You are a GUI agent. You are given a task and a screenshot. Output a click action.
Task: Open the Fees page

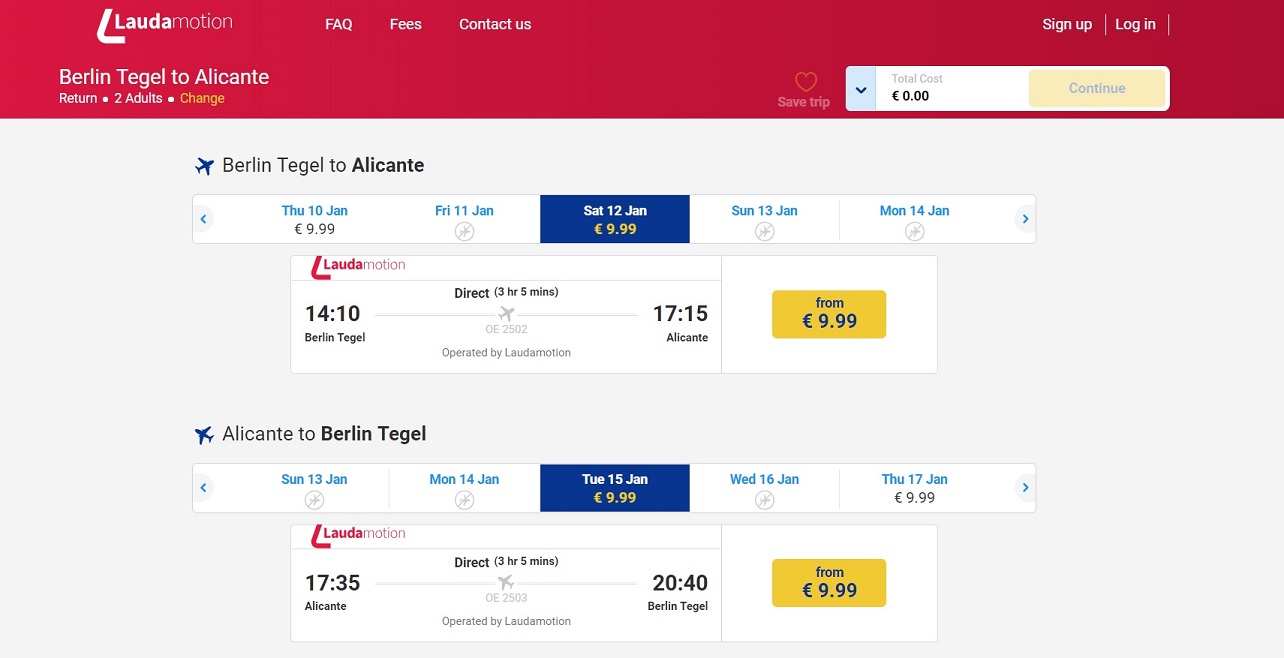pos(405,24)
